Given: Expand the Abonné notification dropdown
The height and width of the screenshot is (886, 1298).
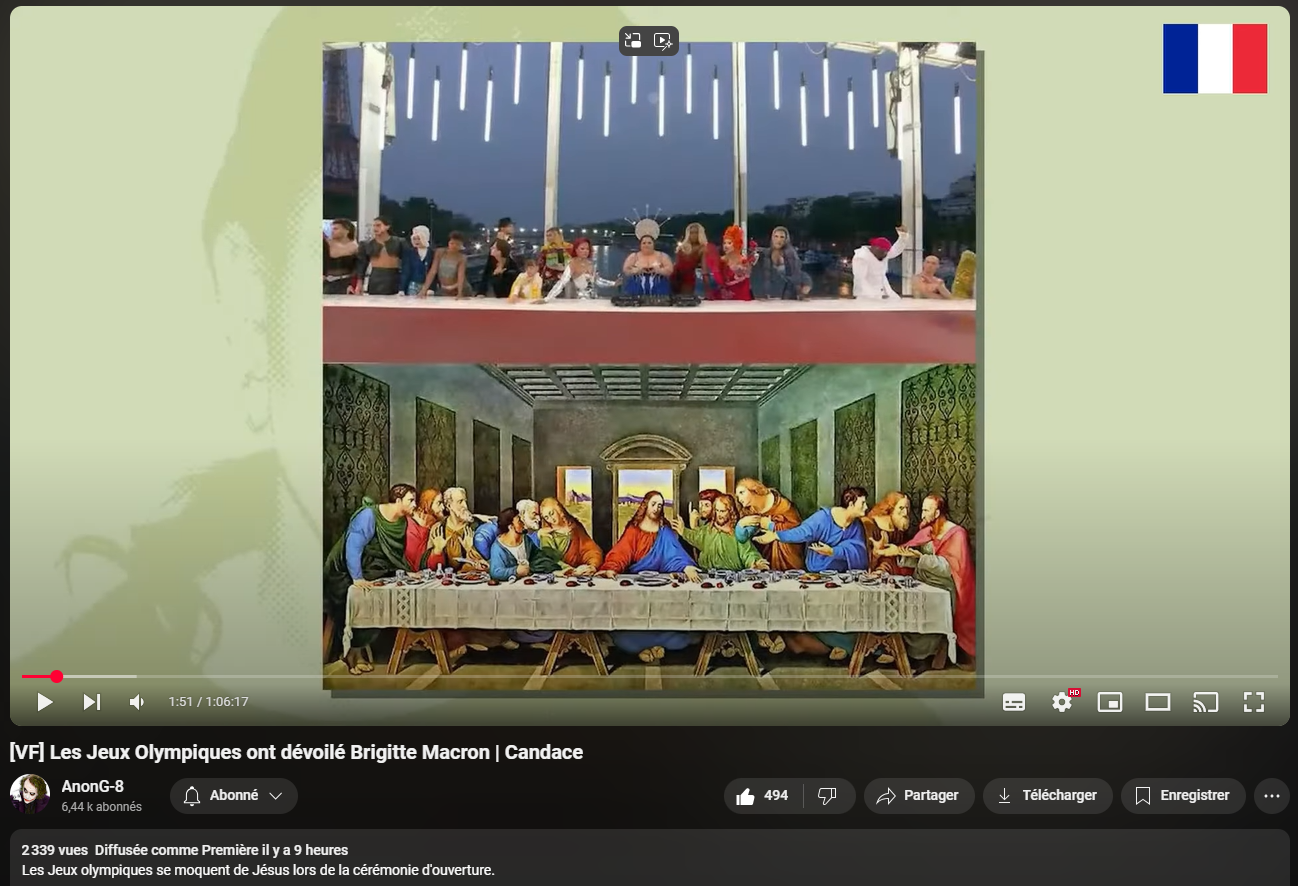Looking at the screenshot, I should tap(234, 796).
